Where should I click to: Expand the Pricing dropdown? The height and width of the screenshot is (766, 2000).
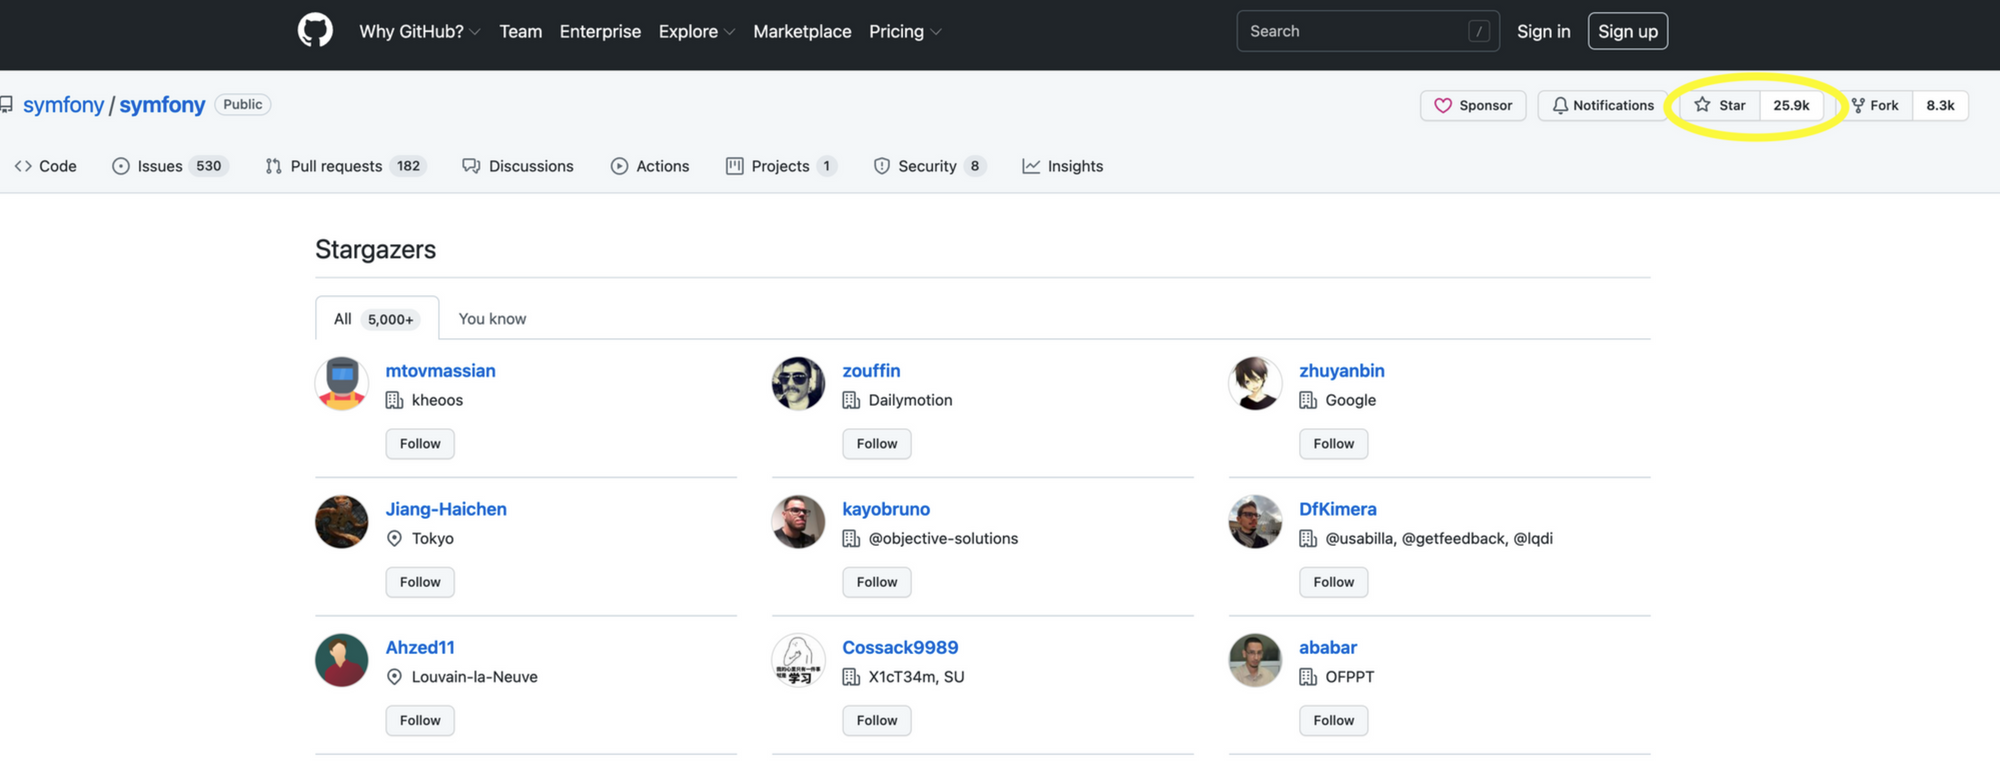click(905, 31)
